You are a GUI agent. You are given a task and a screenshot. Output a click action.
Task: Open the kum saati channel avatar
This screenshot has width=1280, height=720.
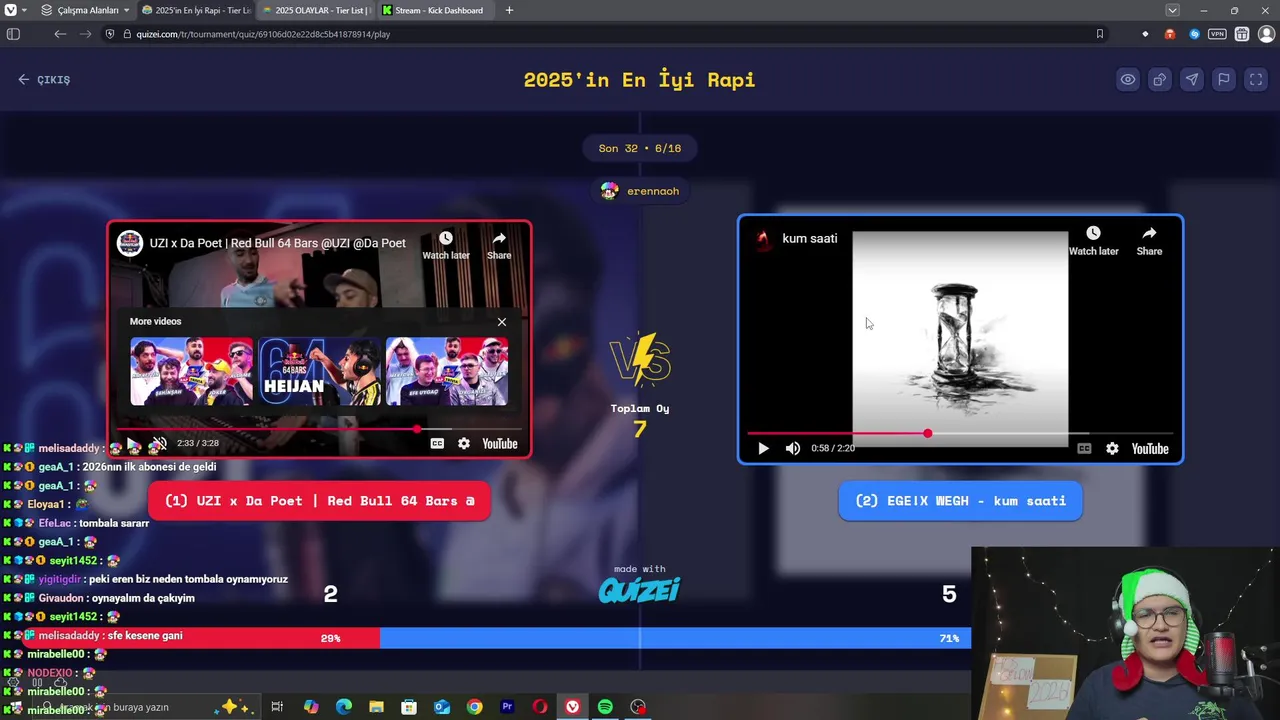(763, 239)
